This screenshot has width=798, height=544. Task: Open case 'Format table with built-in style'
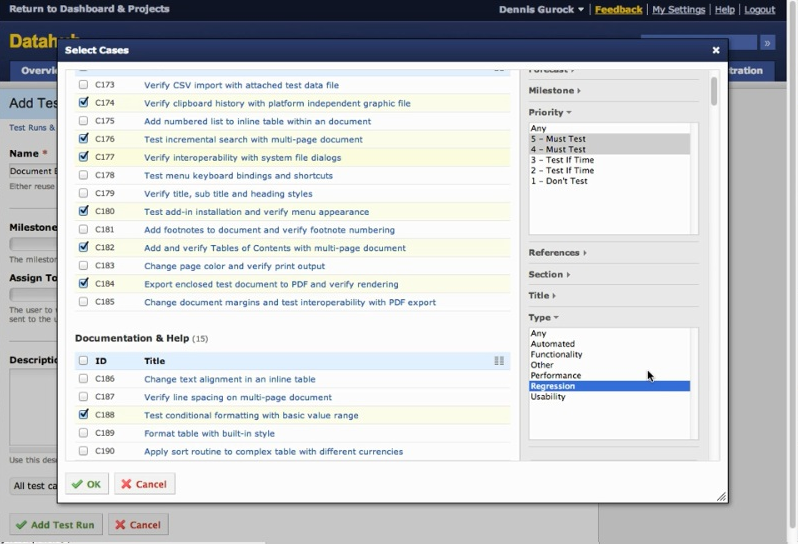(x=209, y=434)
